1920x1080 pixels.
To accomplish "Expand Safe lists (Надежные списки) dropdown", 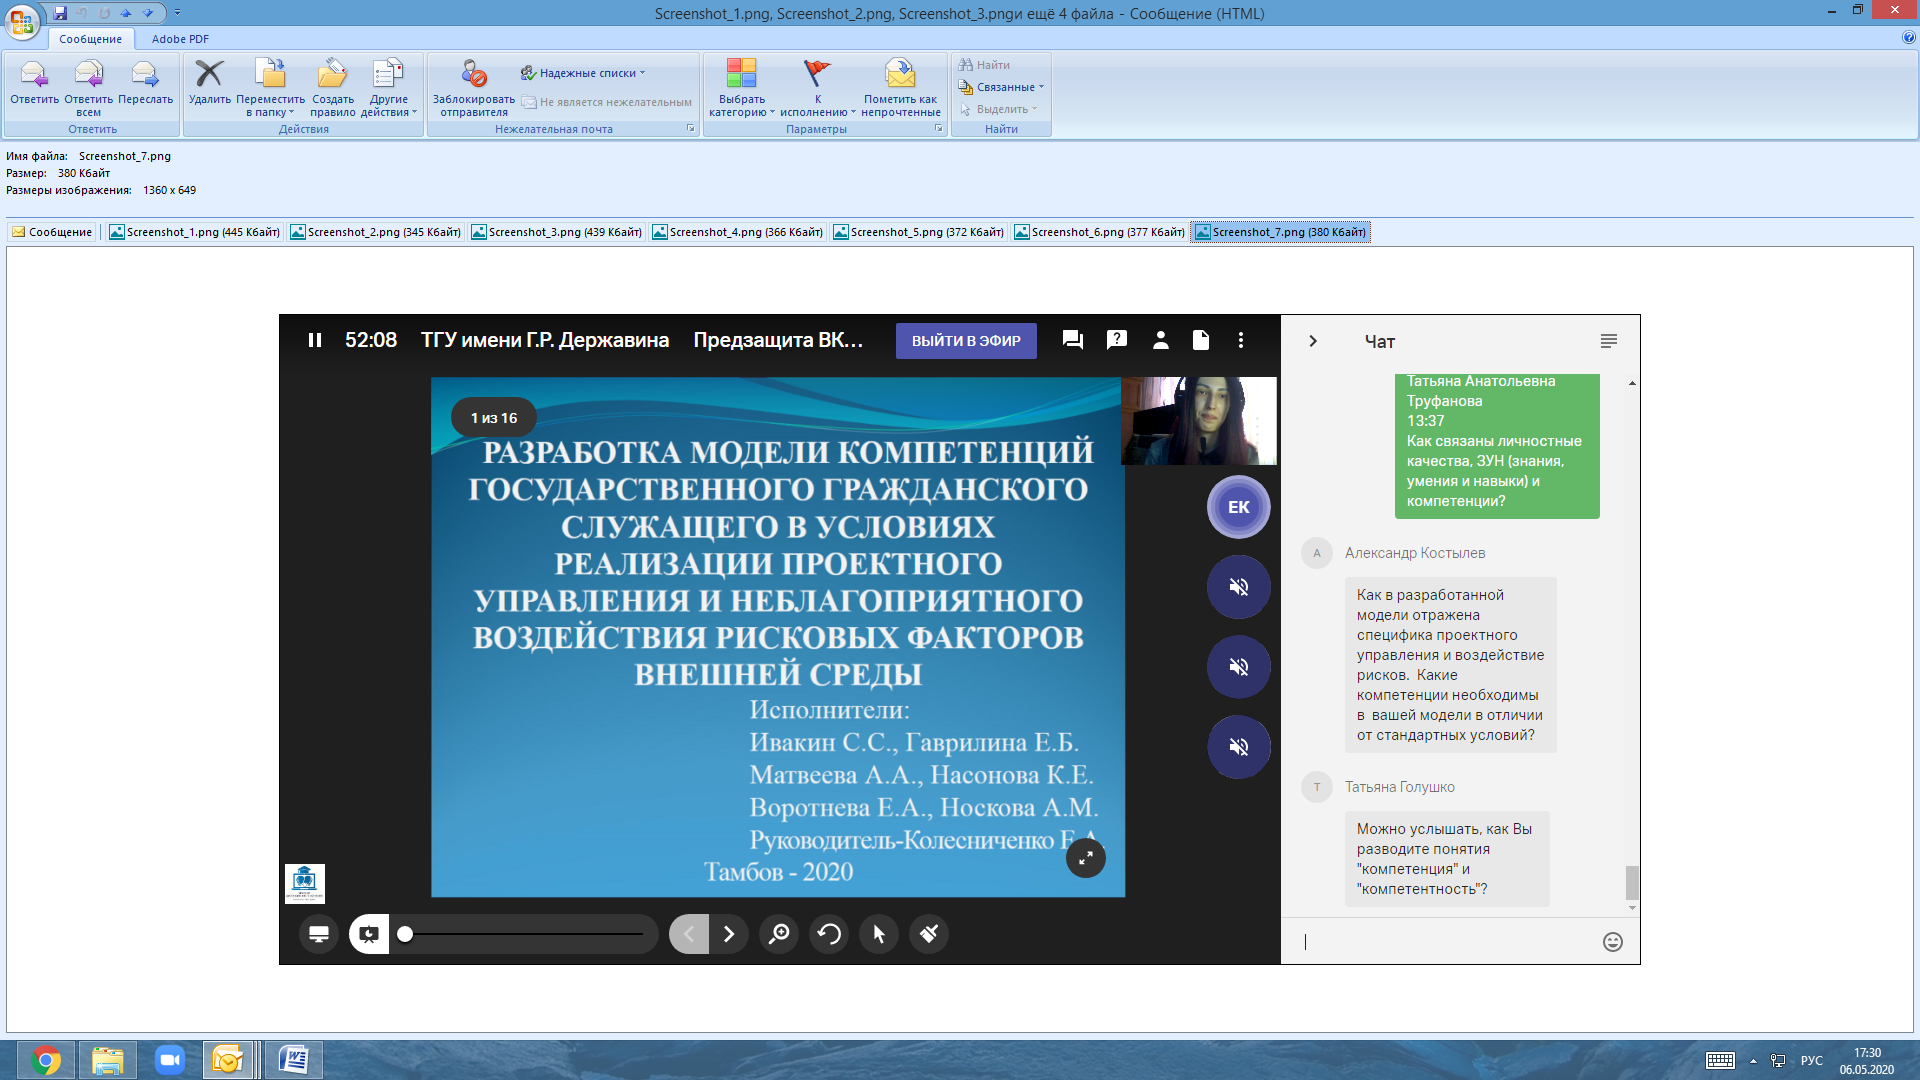I will tap(583, 73).
